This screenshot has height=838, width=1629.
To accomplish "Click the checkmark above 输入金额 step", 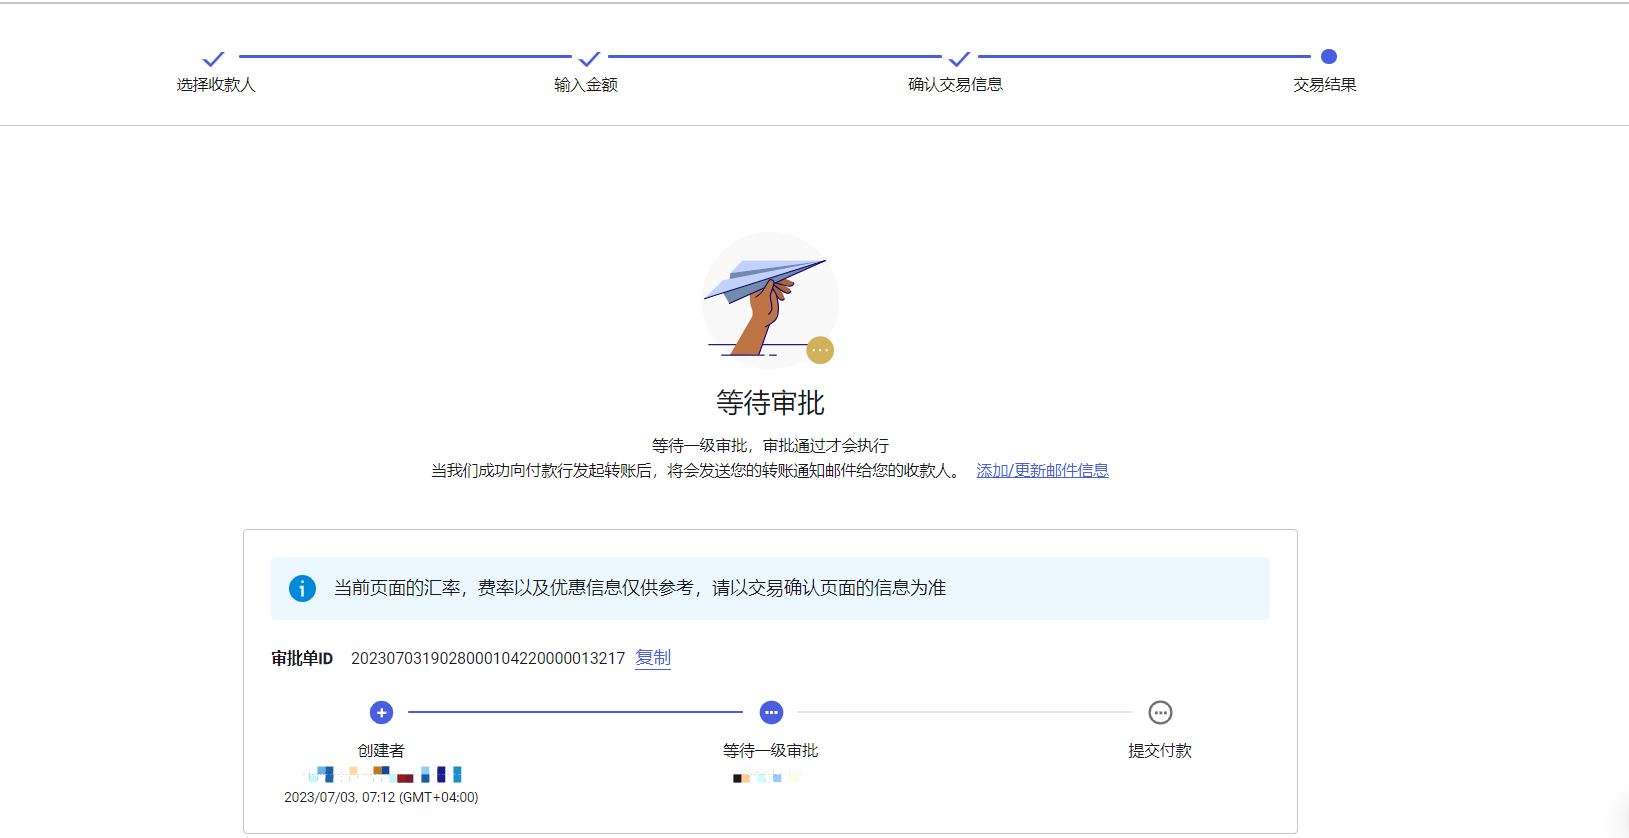I will click(x=589, y=59).
